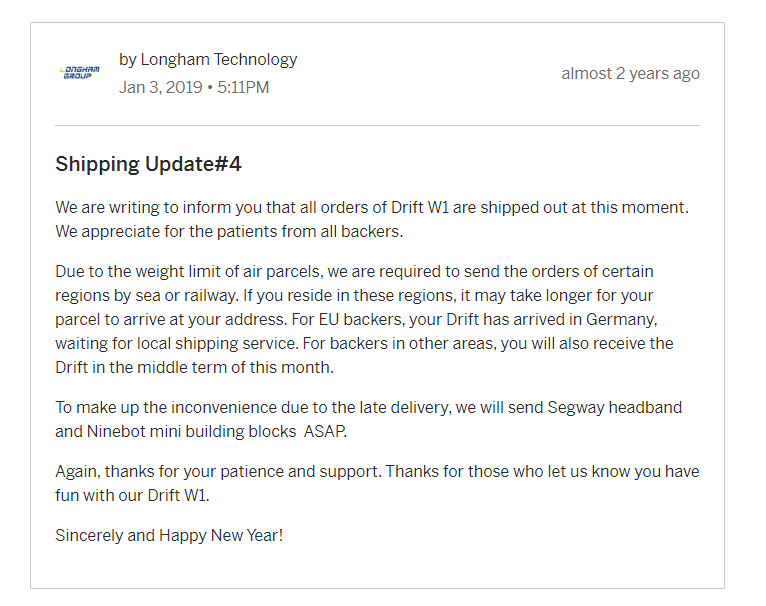Image resolution: width=766 pixels, height=606 pixels.
Task: Click the Jan 3, 2019 post date
Action: click(161, 87)
